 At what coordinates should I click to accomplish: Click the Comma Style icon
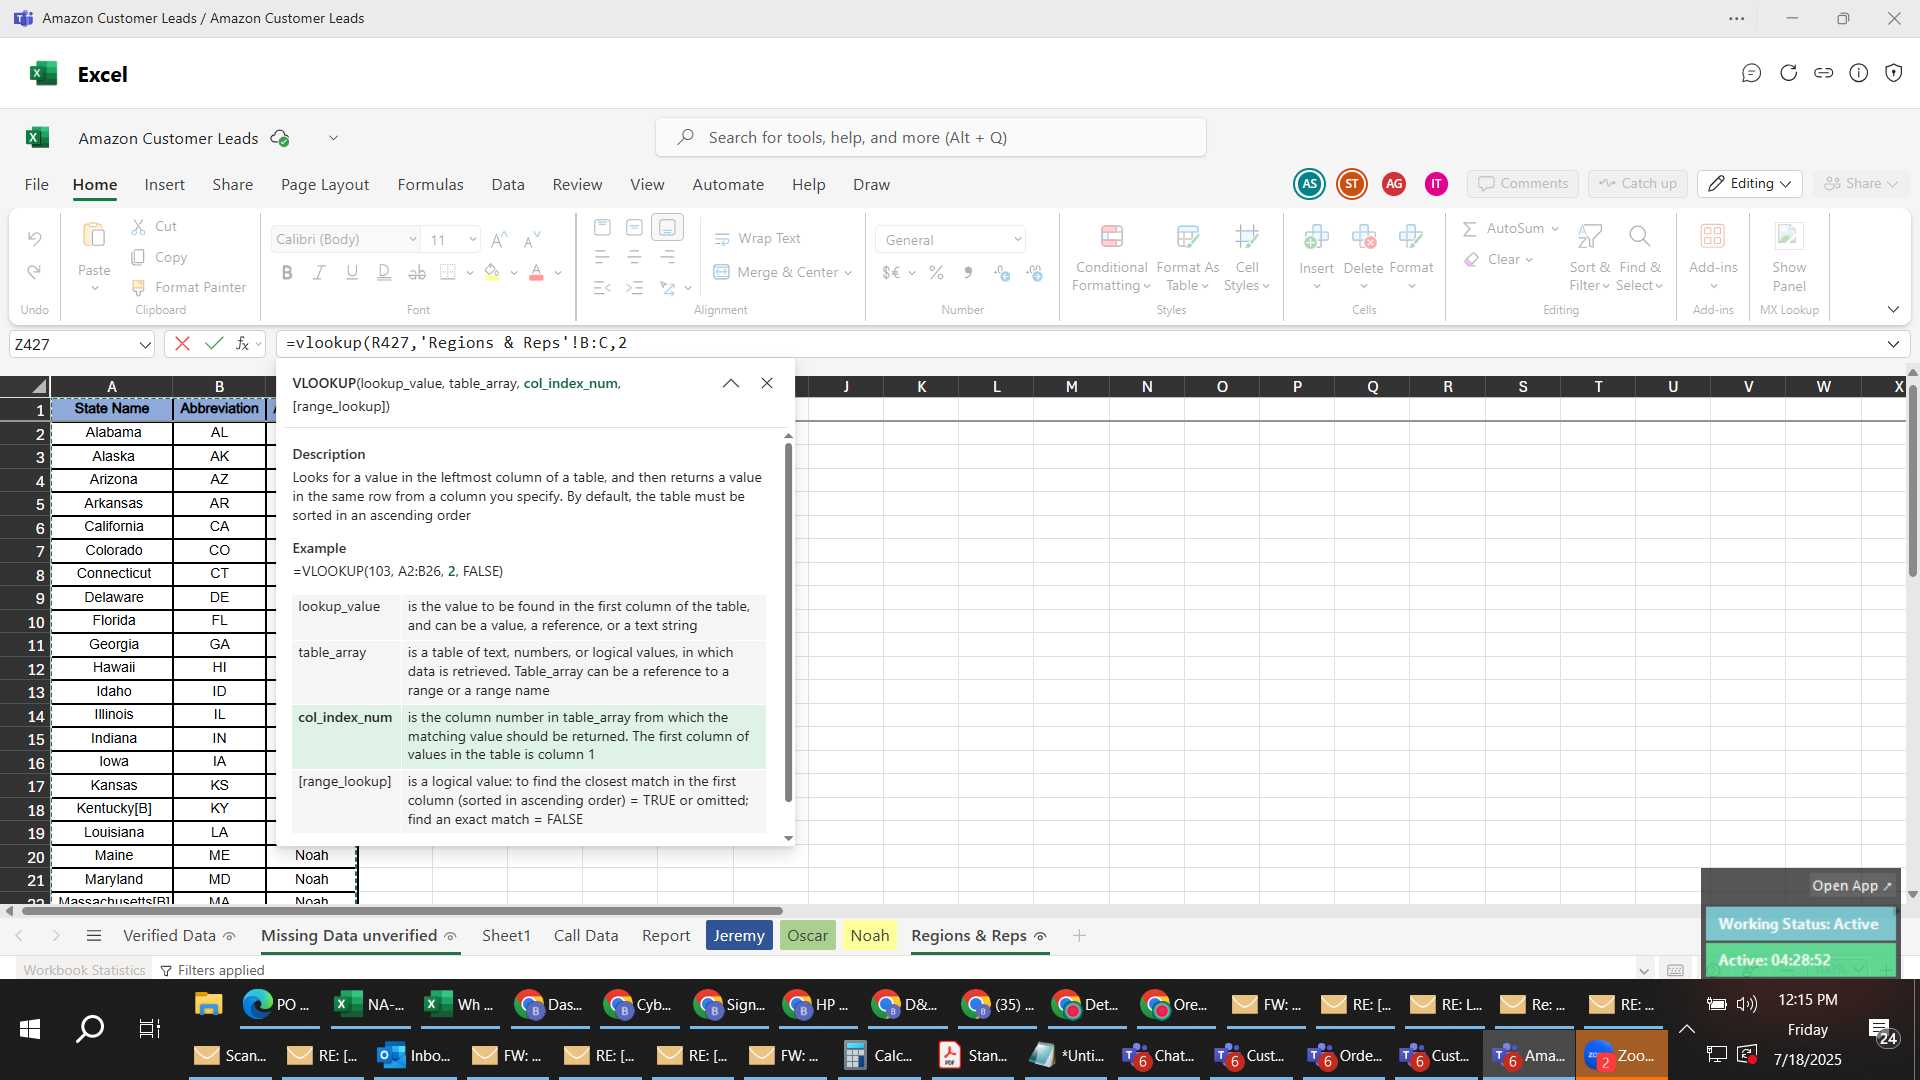[968, 272]
